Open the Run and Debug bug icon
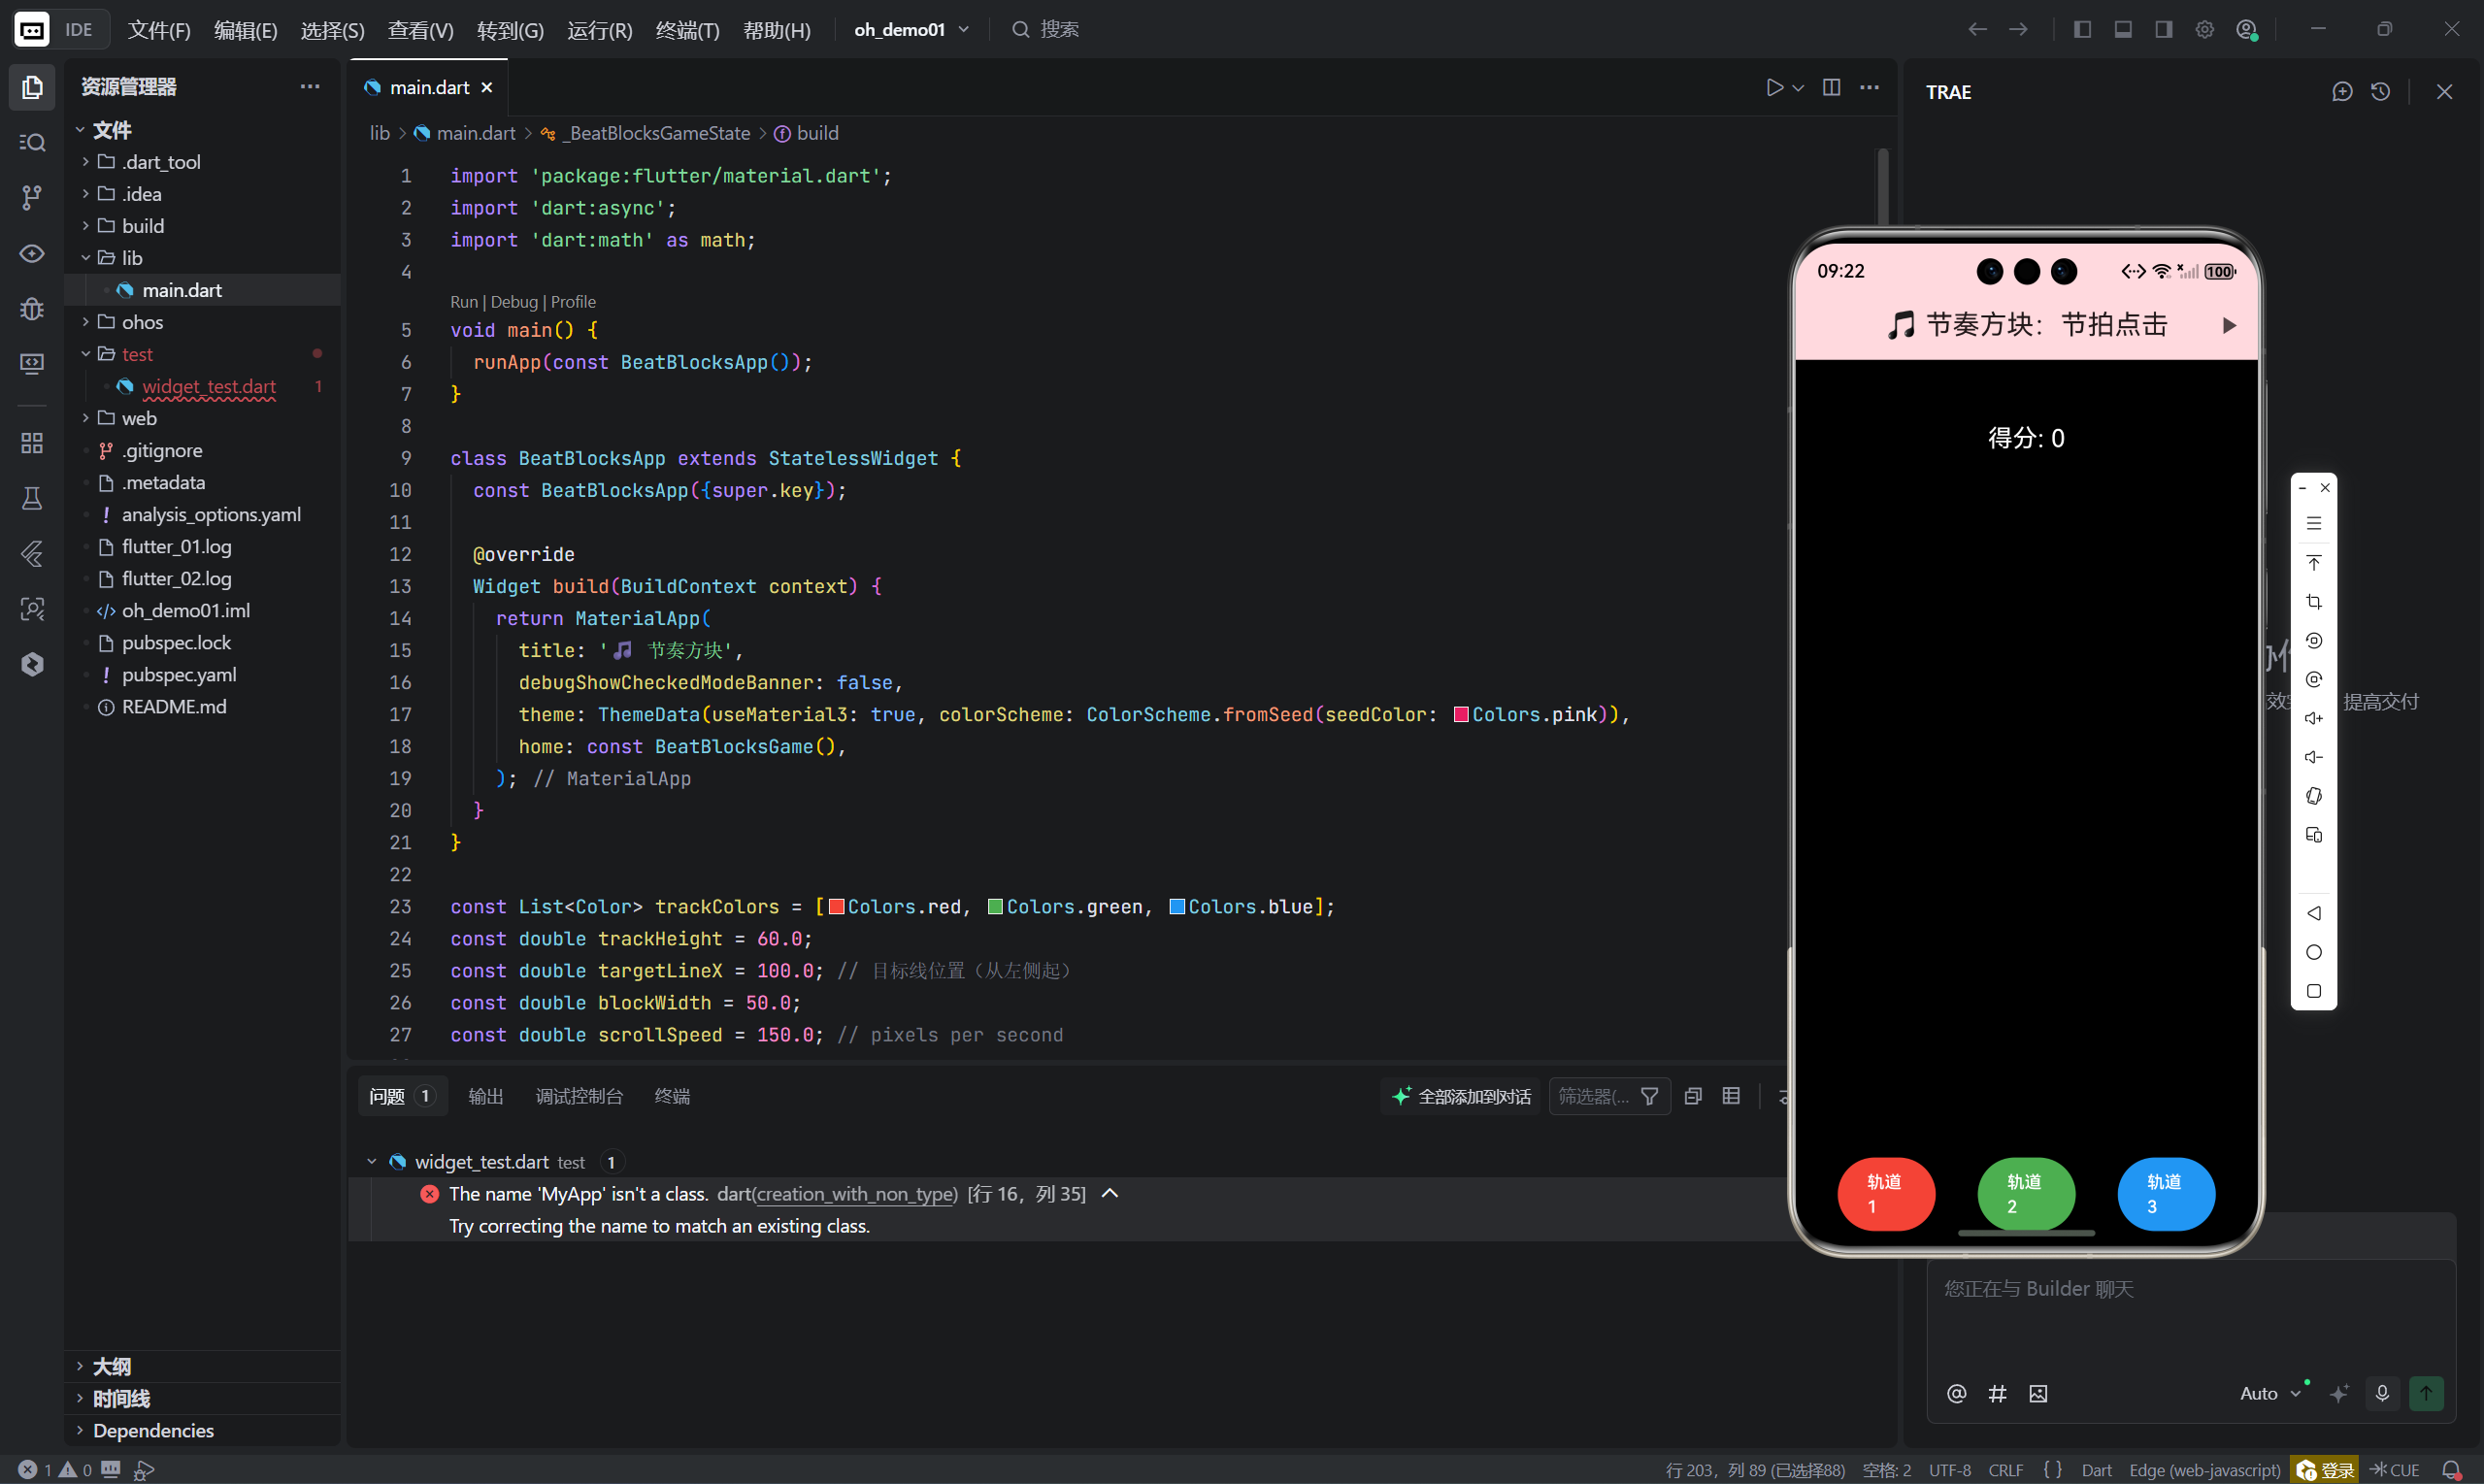The width and height of the screenshot is (2484, 1484). pos(32,309)
